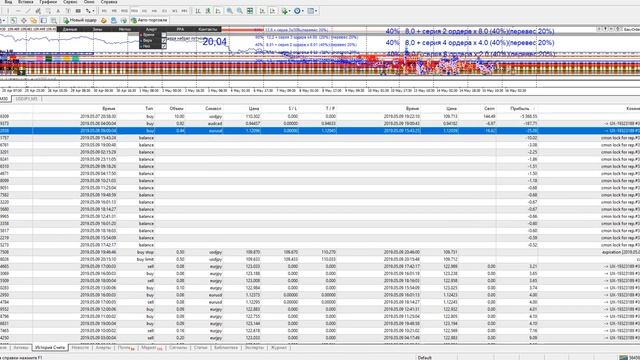Open the Журнал tab

point(279,348)
